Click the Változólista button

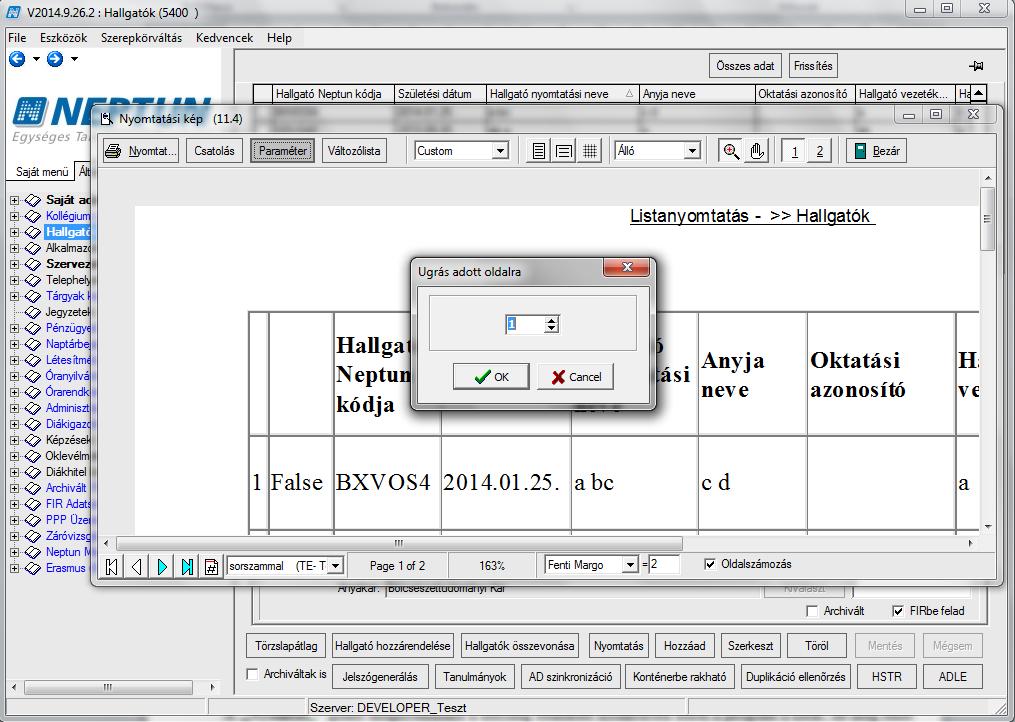pyautogui.click(x=354, y=151)
